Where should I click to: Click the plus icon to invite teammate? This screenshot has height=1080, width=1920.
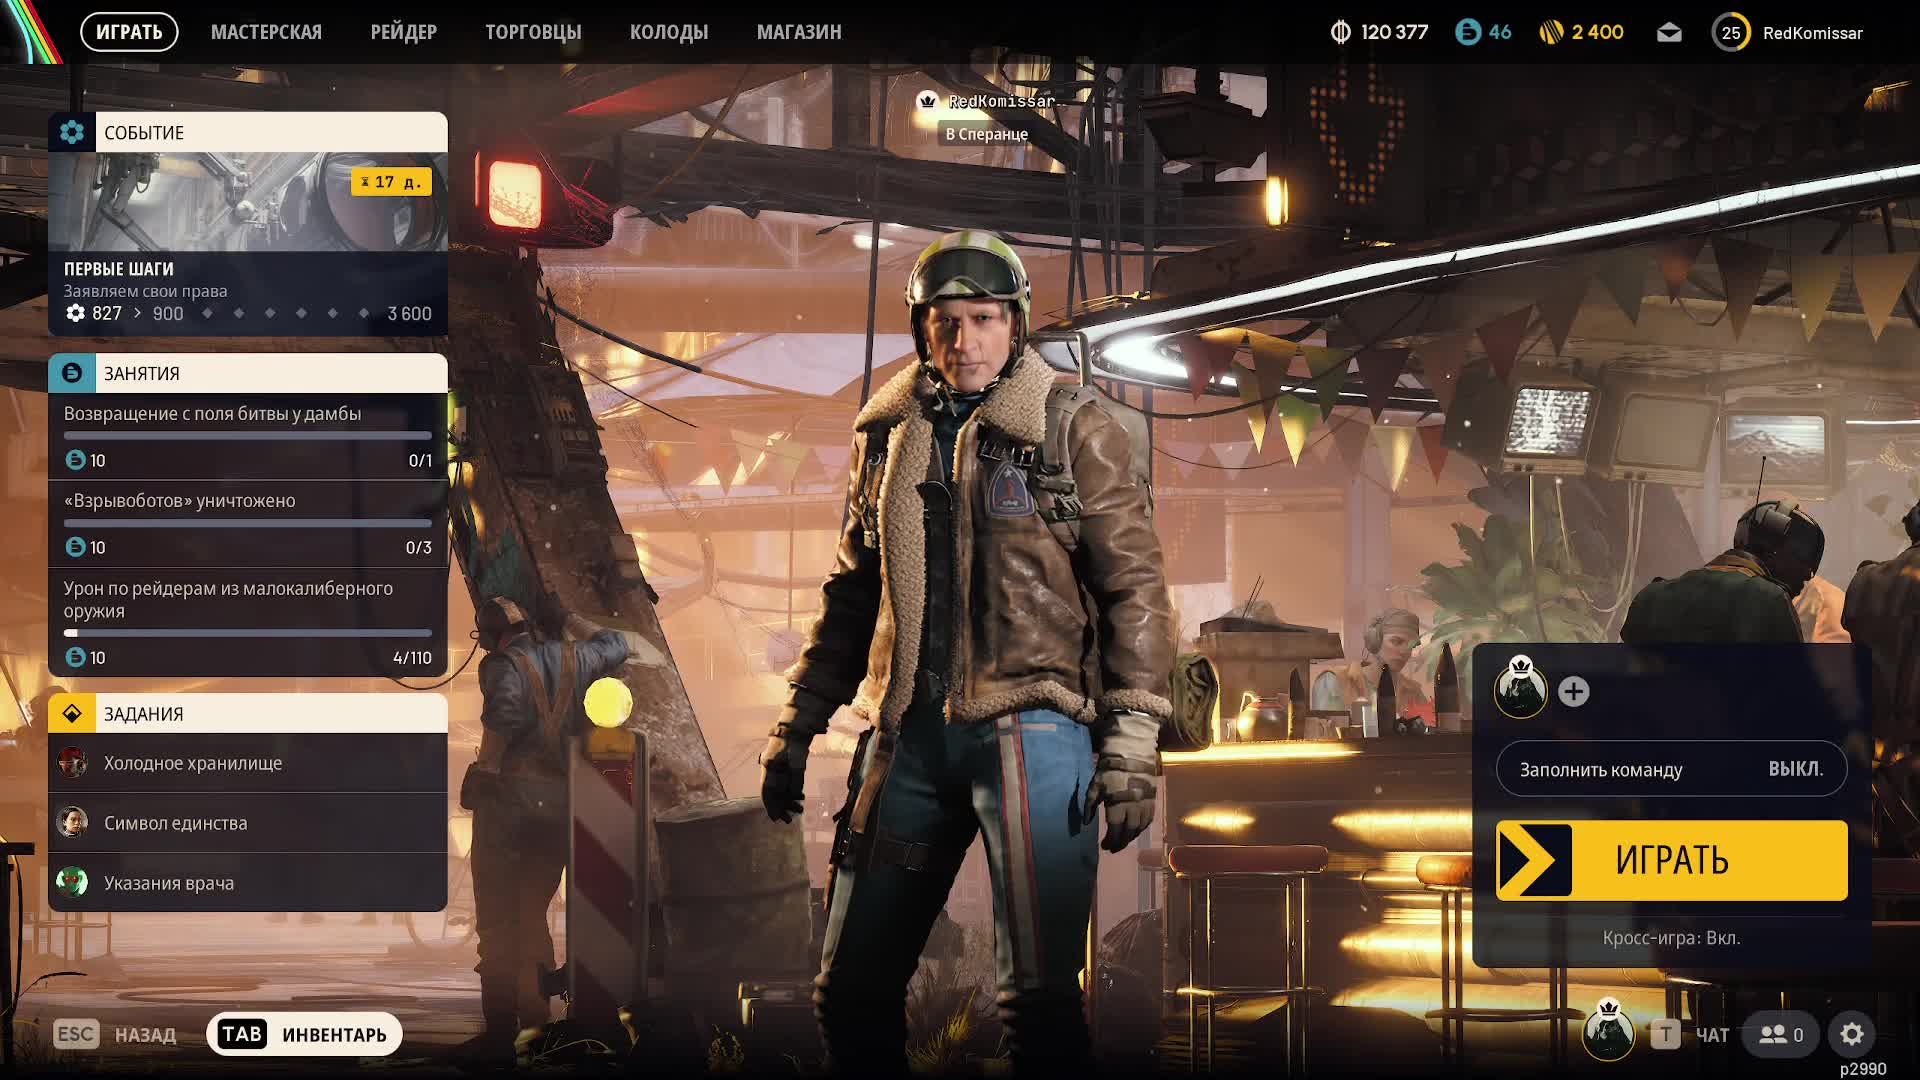pos(1573,691)
